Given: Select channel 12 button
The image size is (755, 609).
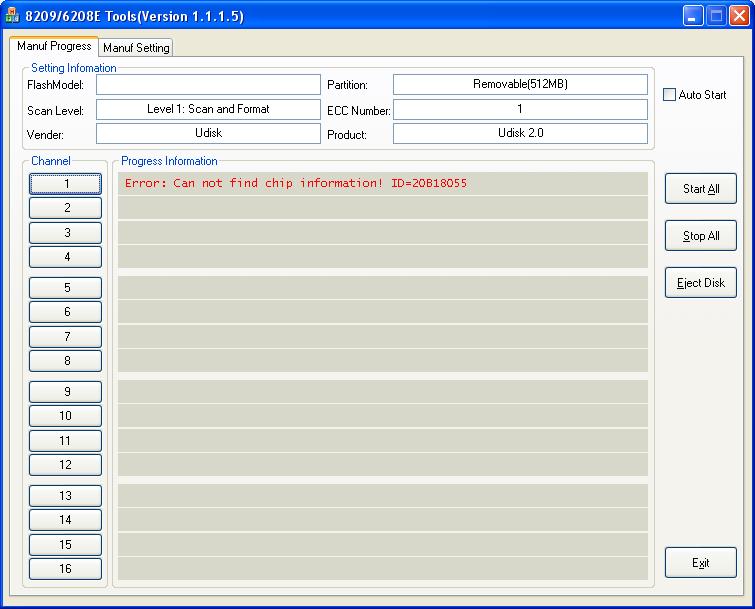Looking at the screenshot, I should 66,465.
